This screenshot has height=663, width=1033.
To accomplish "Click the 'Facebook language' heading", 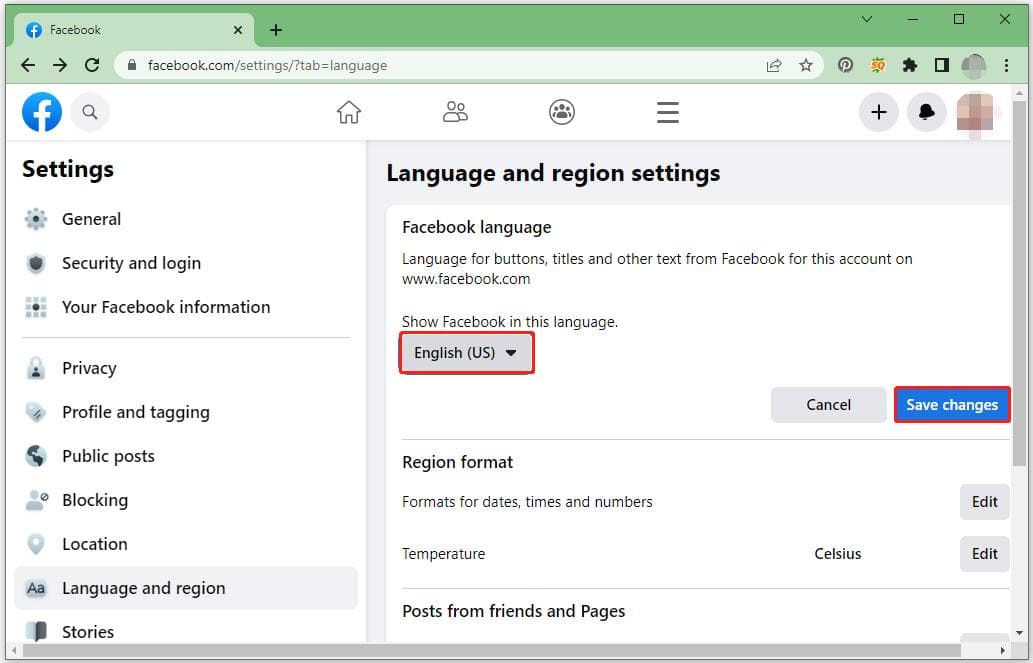I will (x=476, y=227).
